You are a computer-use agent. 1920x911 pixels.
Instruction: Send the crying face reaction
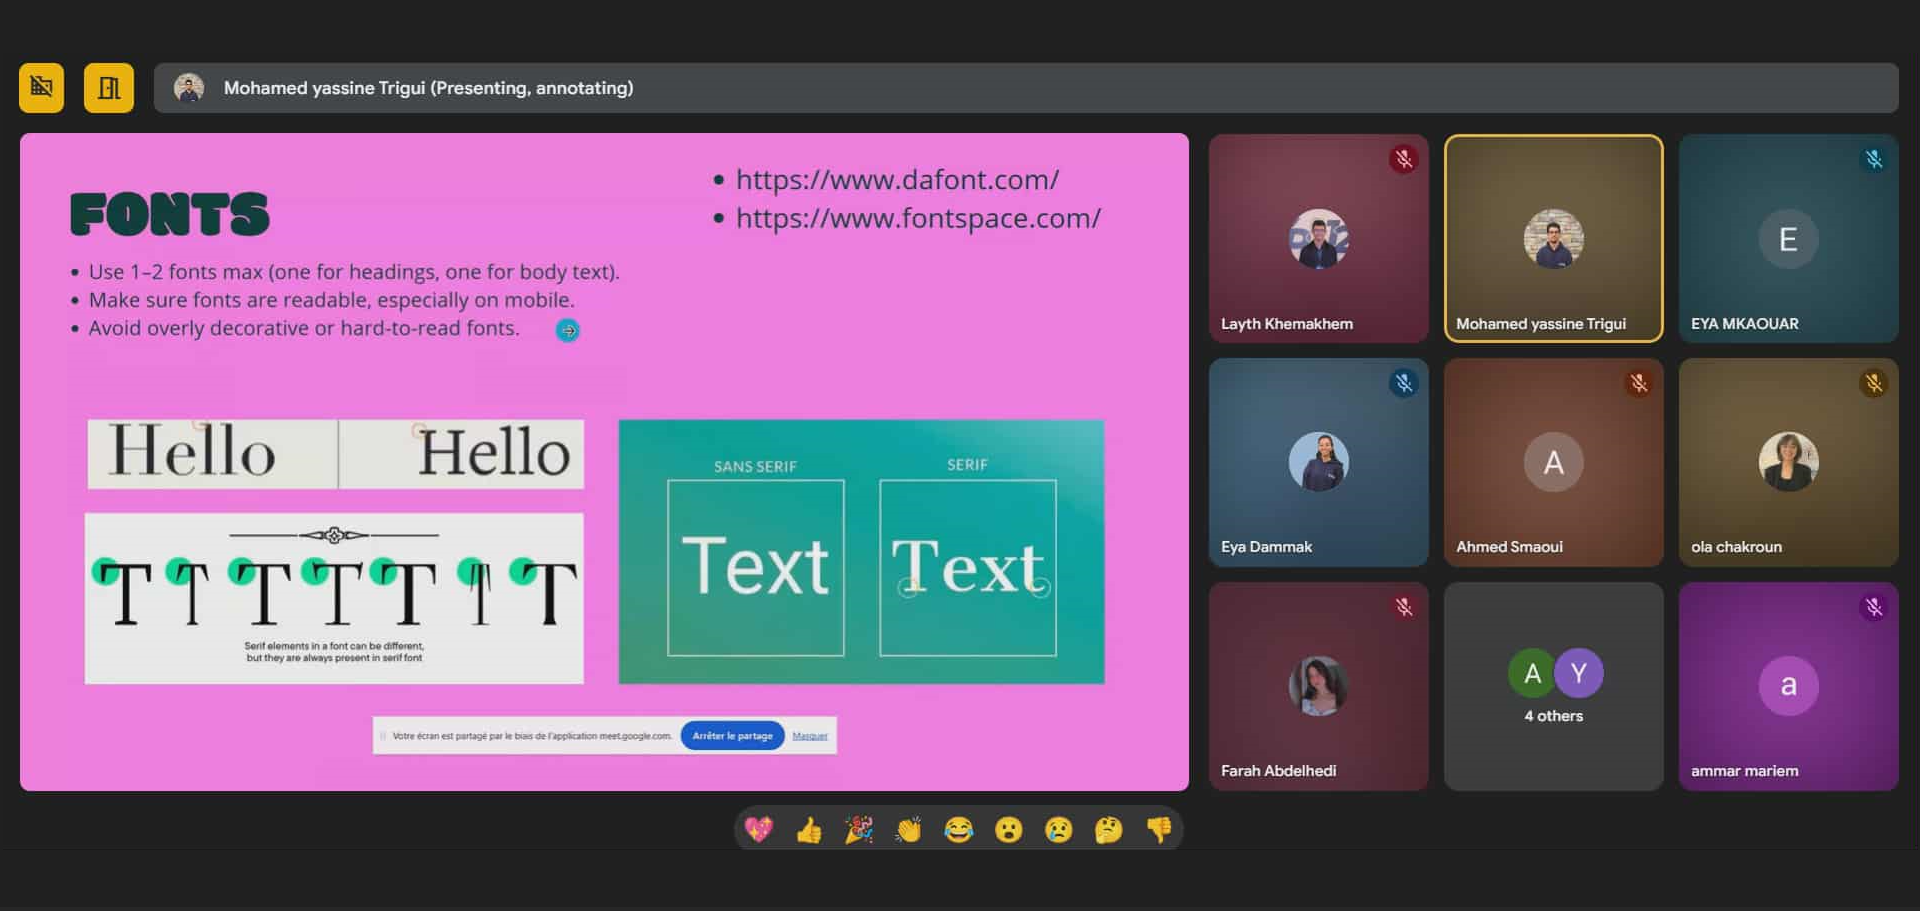pos(1059,830)
